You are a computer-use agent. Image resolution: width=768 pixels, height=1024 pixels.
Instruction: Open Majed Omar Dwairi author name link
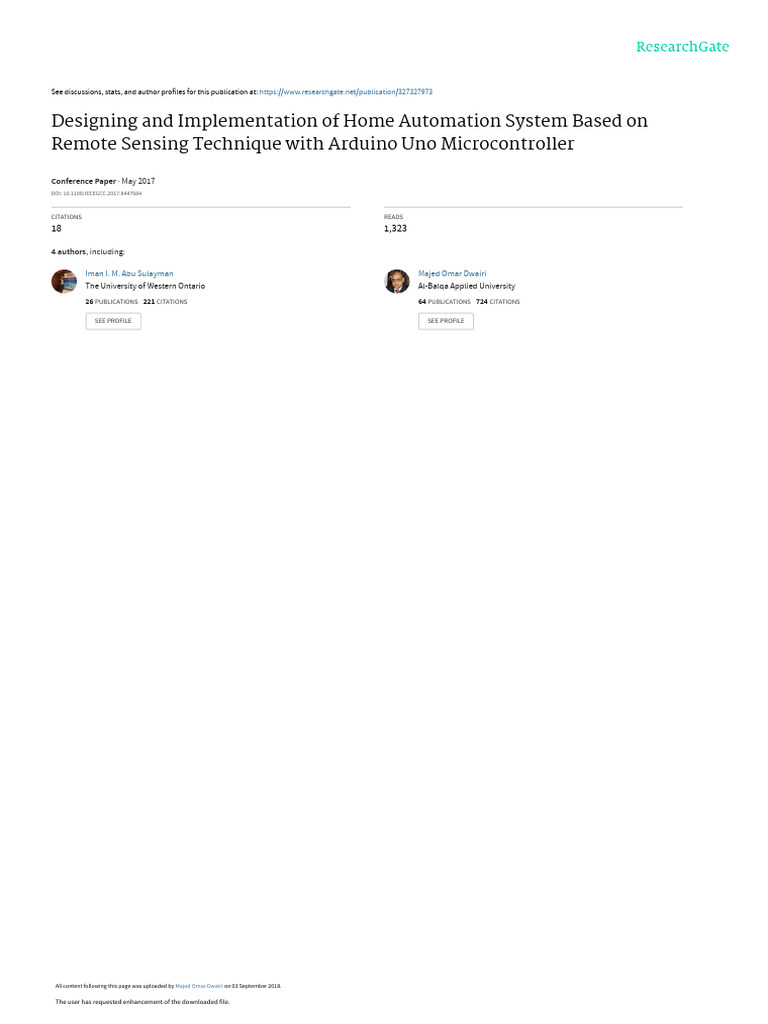[x=452, y=273]
